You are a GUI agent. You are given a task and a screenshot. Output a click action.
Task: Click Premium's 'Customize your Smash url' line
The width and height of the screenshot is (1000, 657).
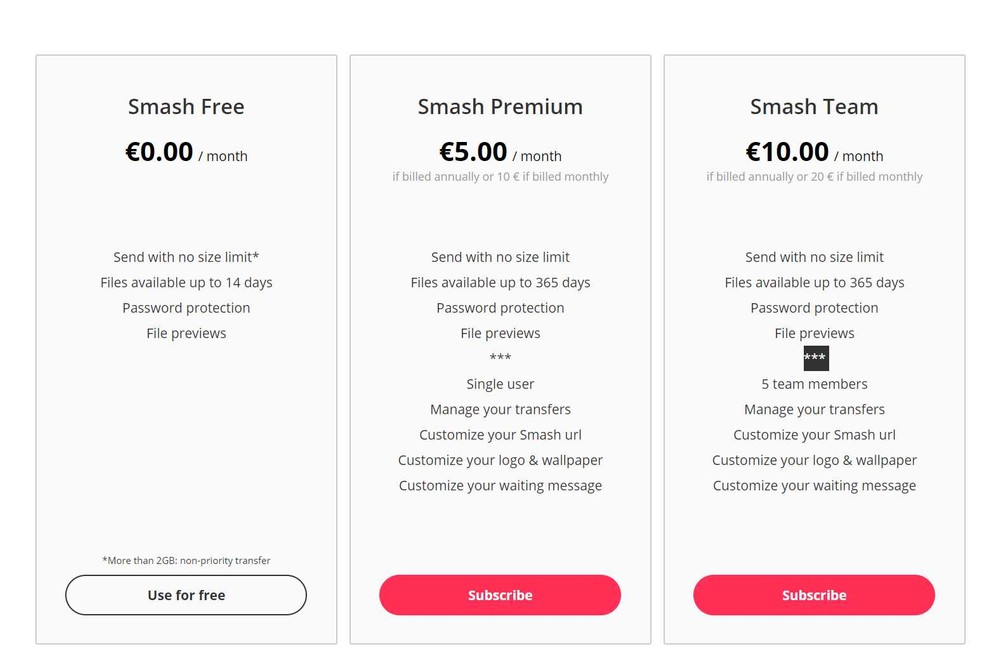(500, 435)
